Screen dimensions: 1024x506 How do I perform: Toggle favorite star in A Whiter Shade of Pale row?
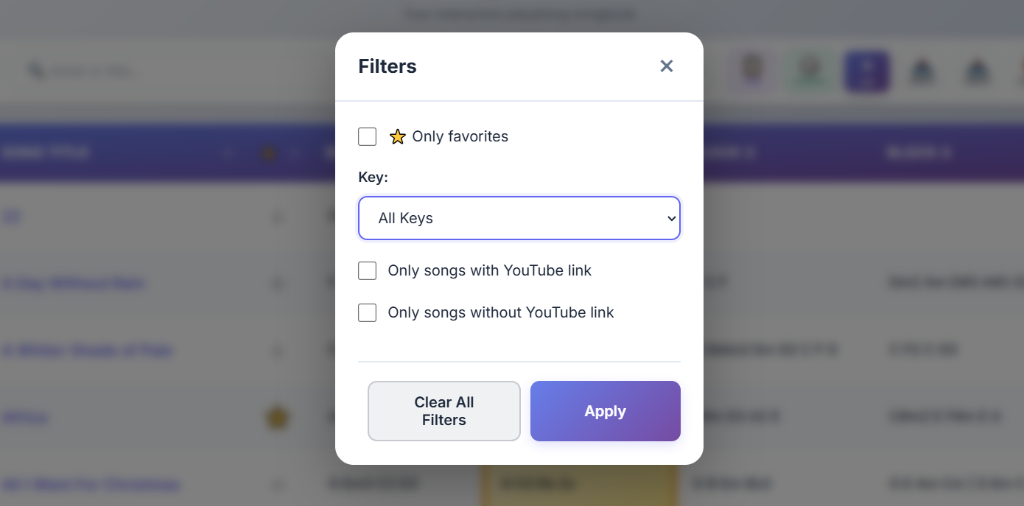pyautogui.click(x=278, y=350)
